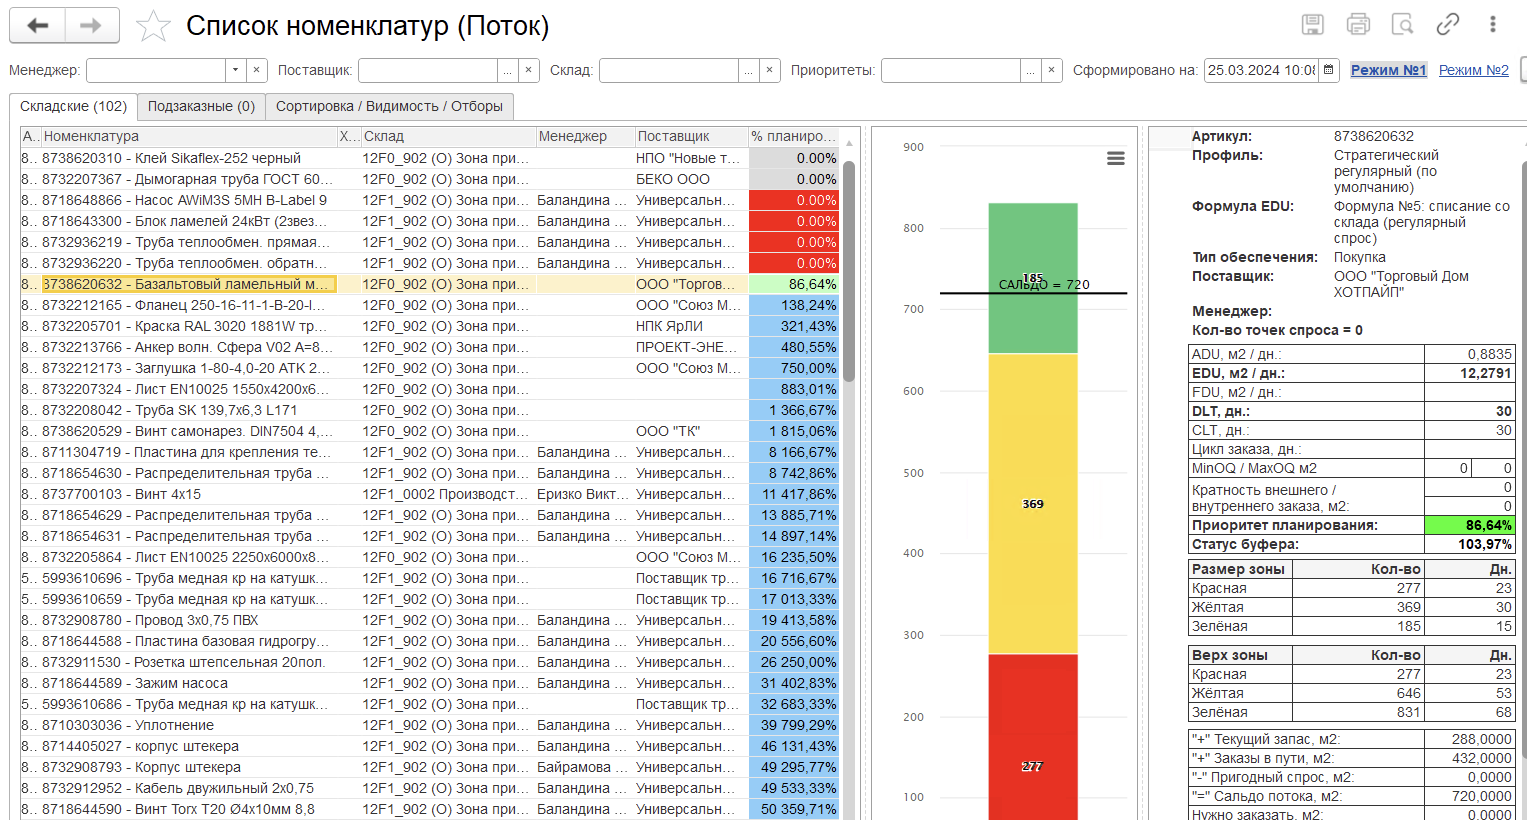Sort by the % планиро... column header

tap(793, 136)
